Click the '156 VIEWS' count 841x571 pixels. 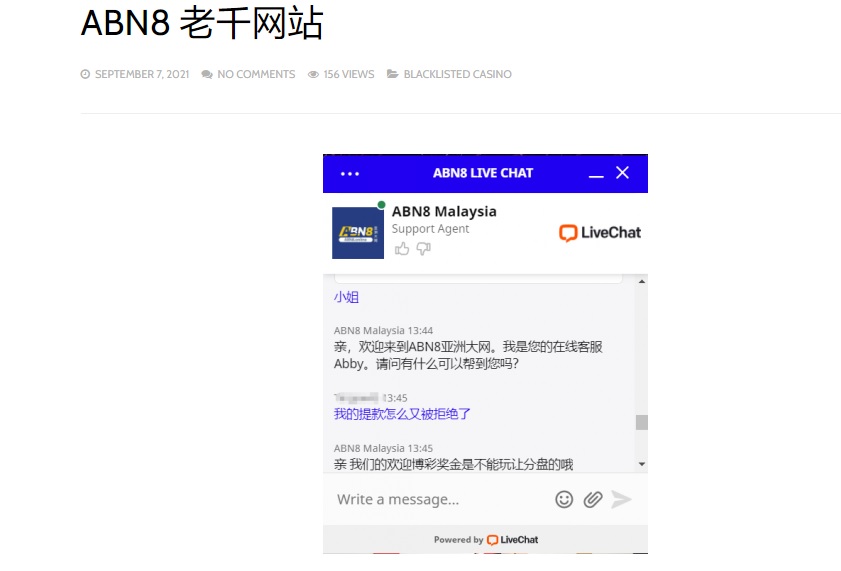[349, 74]
